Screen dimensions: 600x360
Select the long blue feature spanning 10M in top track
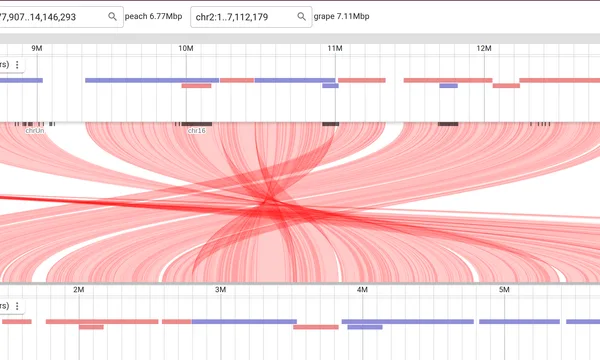tap(152, 80)
